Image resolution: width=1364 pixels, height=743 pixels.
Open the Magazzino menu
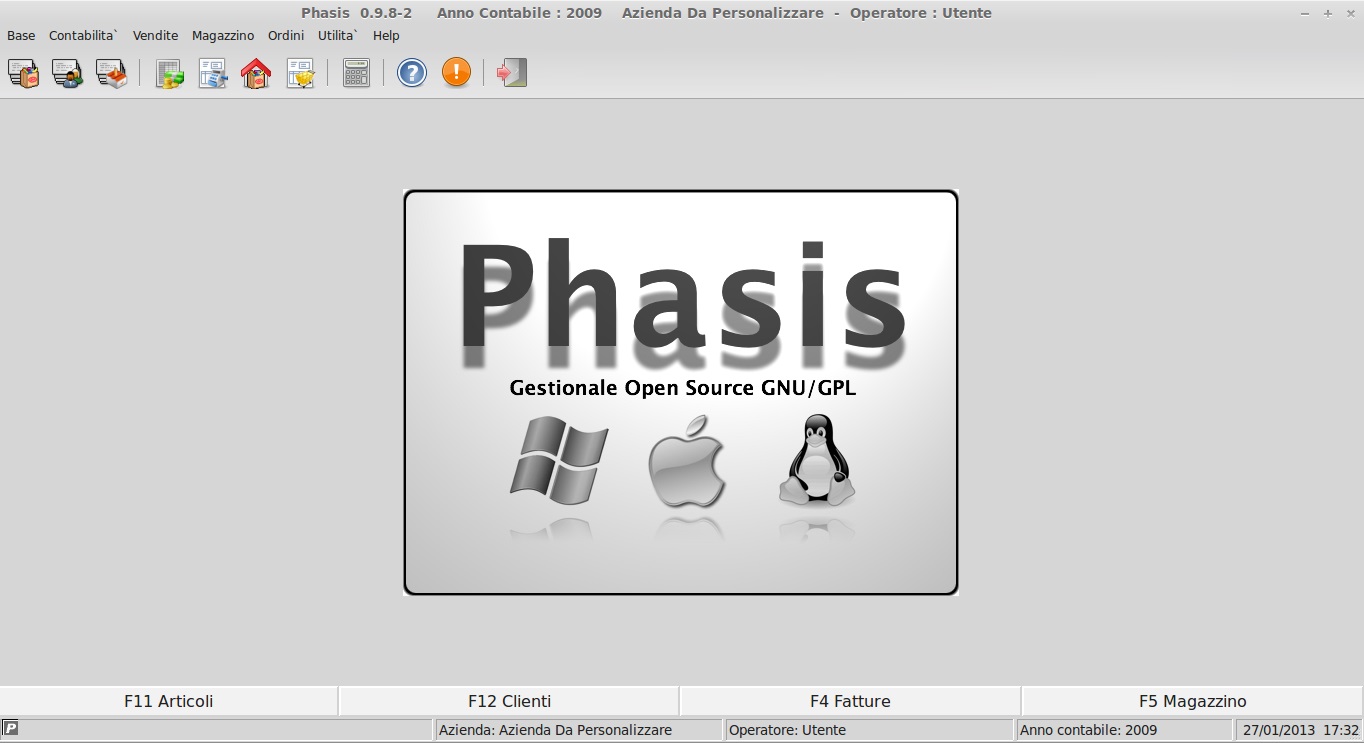[223, 35]
